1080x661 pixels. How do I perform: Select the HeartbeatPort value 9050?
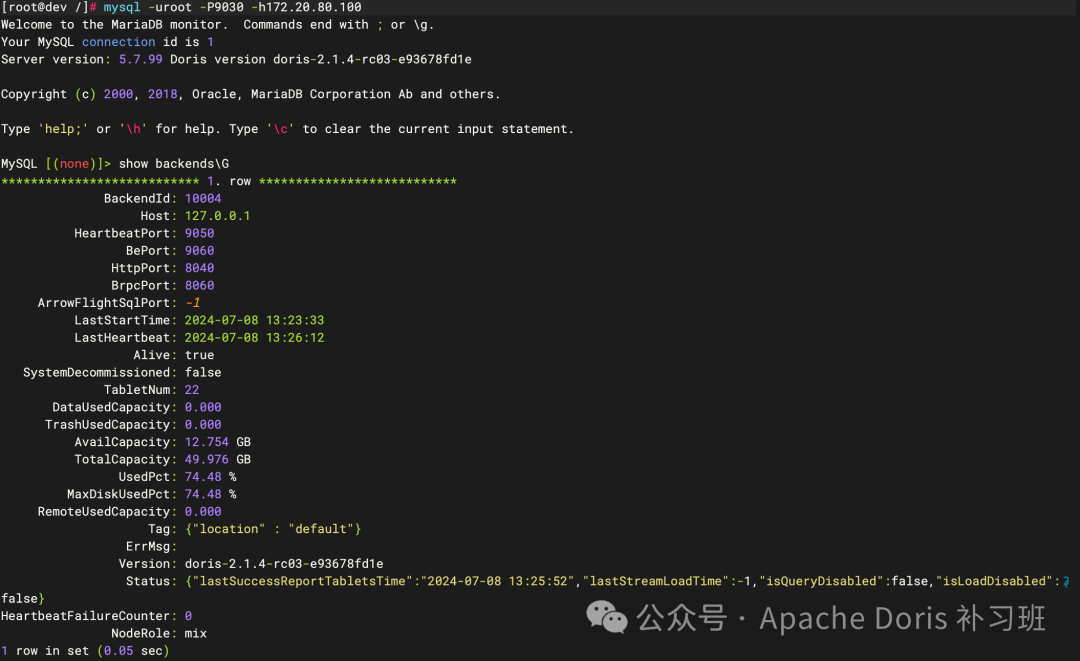pyautogui.click(x=199, y=232)
